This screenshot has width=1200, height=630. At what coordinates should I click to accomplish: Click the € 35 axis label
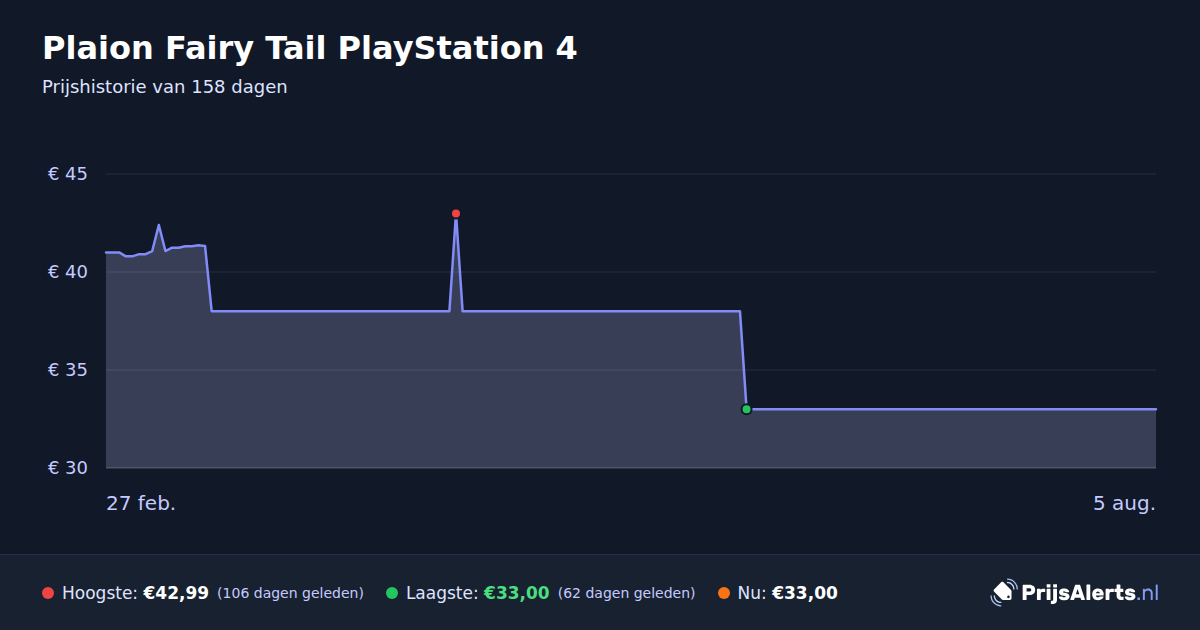(68, 370)
